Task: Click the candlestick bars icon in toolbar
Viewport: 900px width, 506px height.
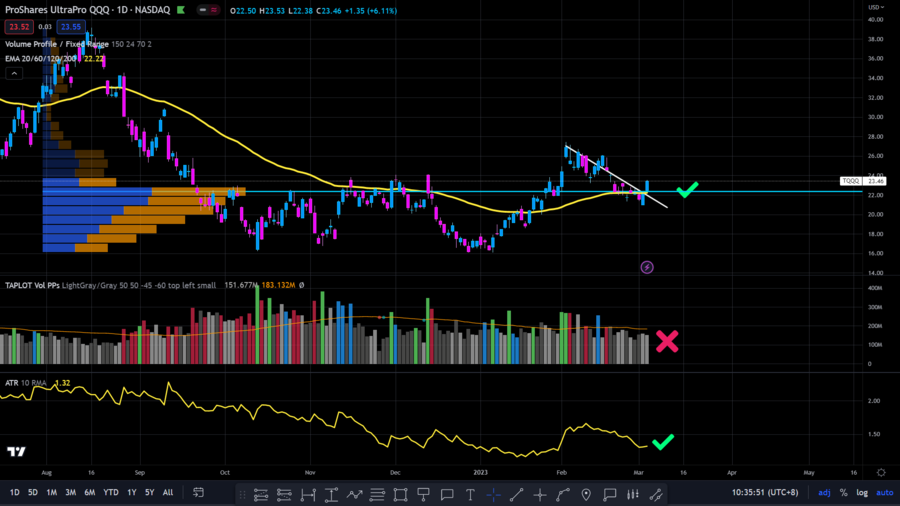Action: pyautogui.click(x=633, y=495)
